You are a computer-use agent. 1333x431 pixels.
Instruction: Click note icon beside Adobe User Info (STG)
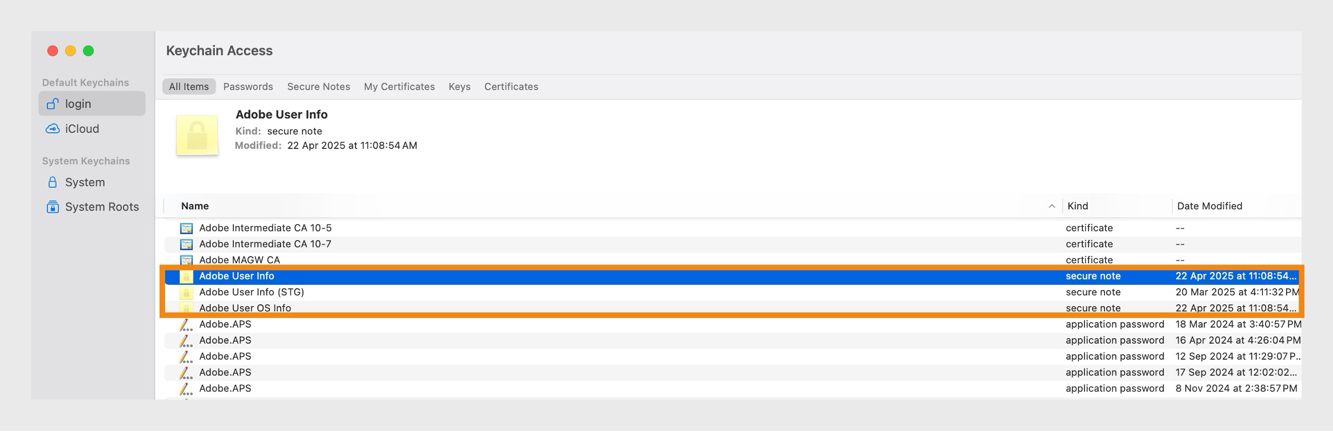click(186, 292)
